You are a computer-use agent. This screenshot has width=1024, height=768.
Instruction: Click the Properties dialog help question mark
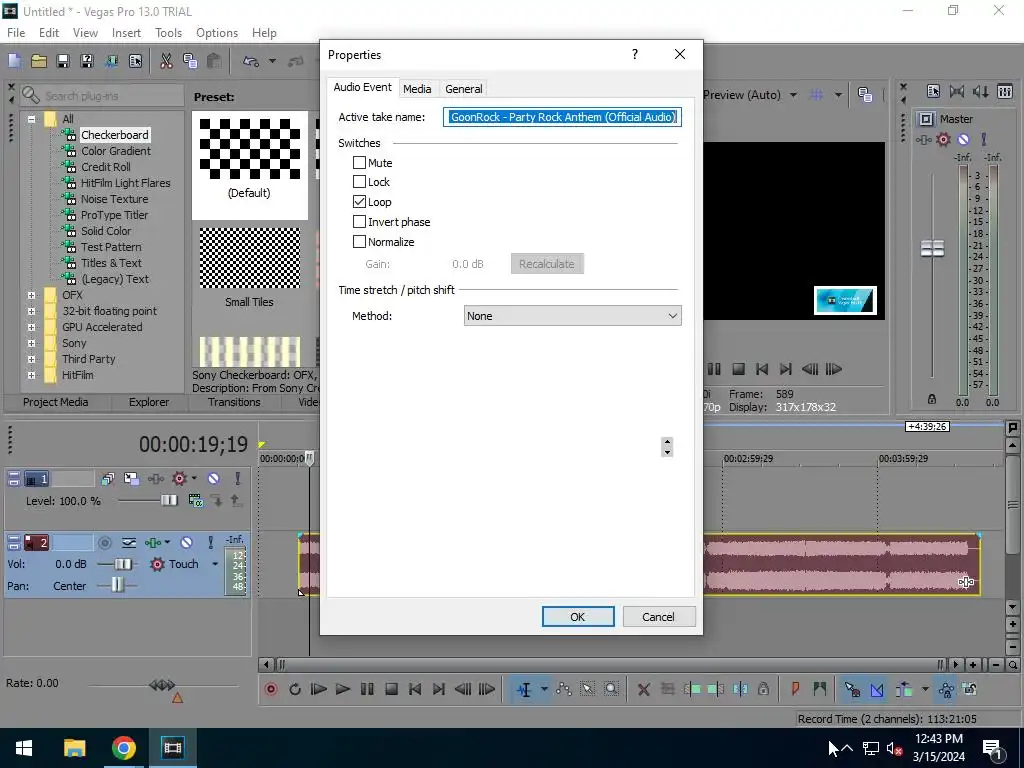(x=635, y=54)
